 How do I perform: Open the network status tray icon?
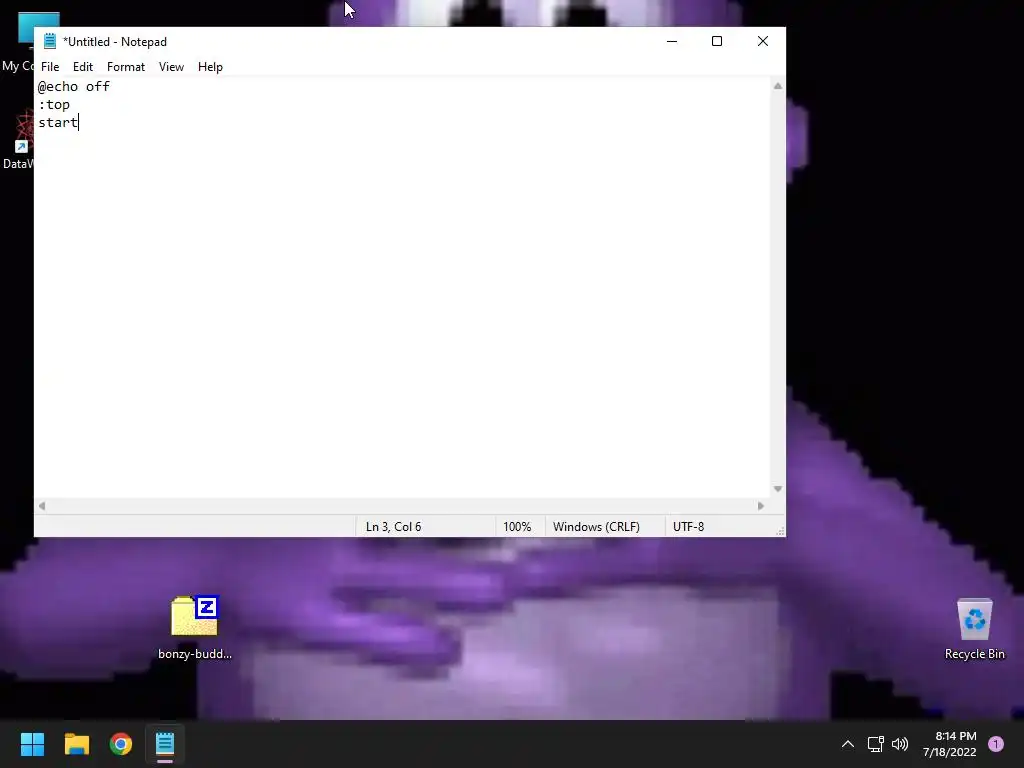876,744
